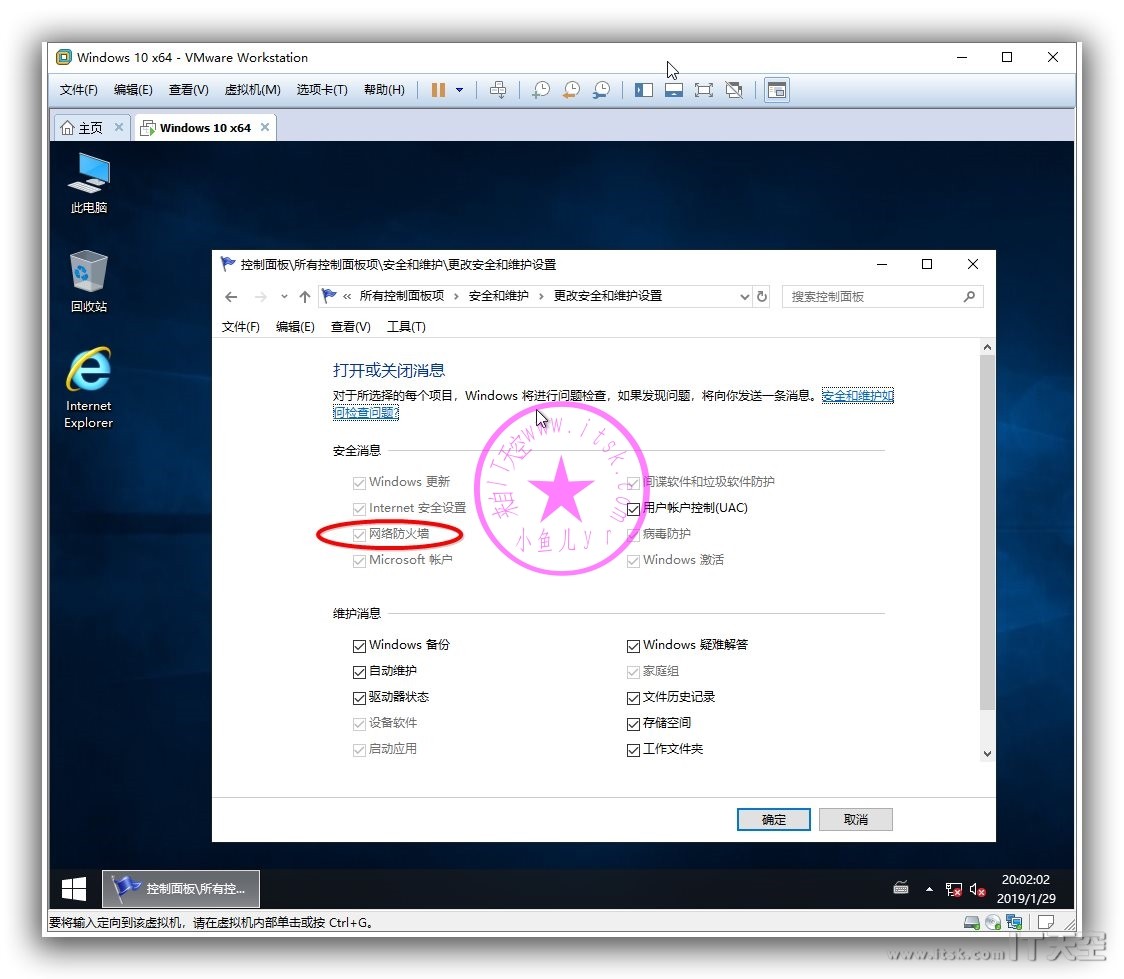Screen dimensions: 1124x979
Task: Click the Unity mode toolbar icon
Action: (734, 90)
